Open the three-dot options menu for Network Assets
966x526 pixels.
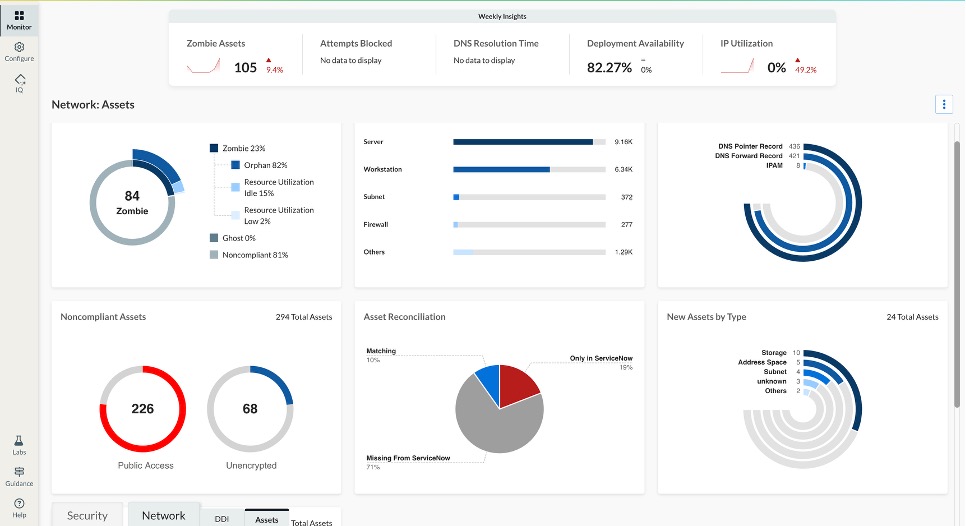coord(943,104)
